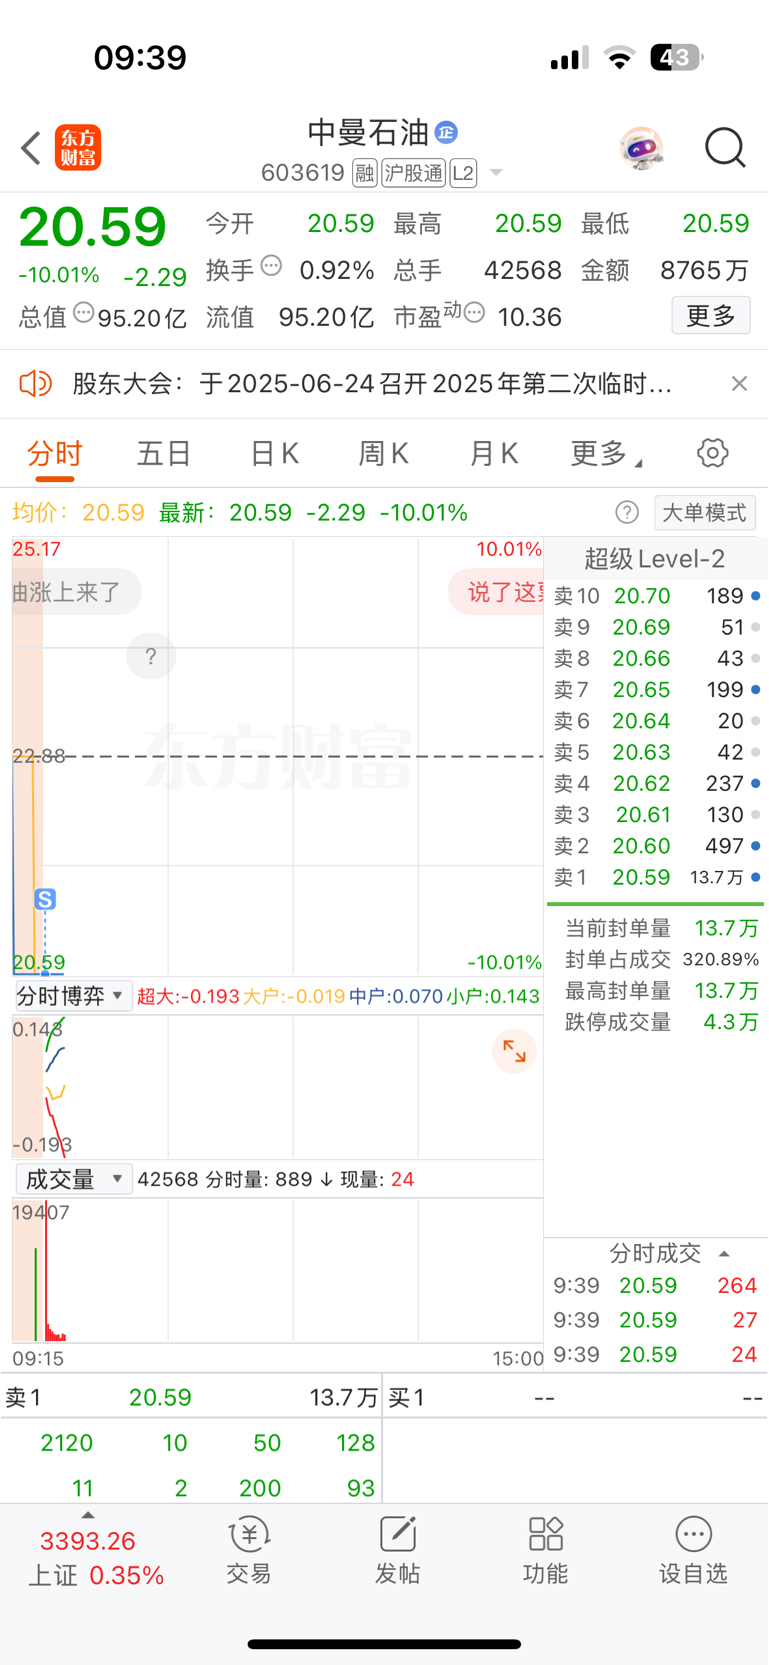The image size is (769, 1665).
Task: Select the 卖4 20.62 order row
Action: (656, 783)
